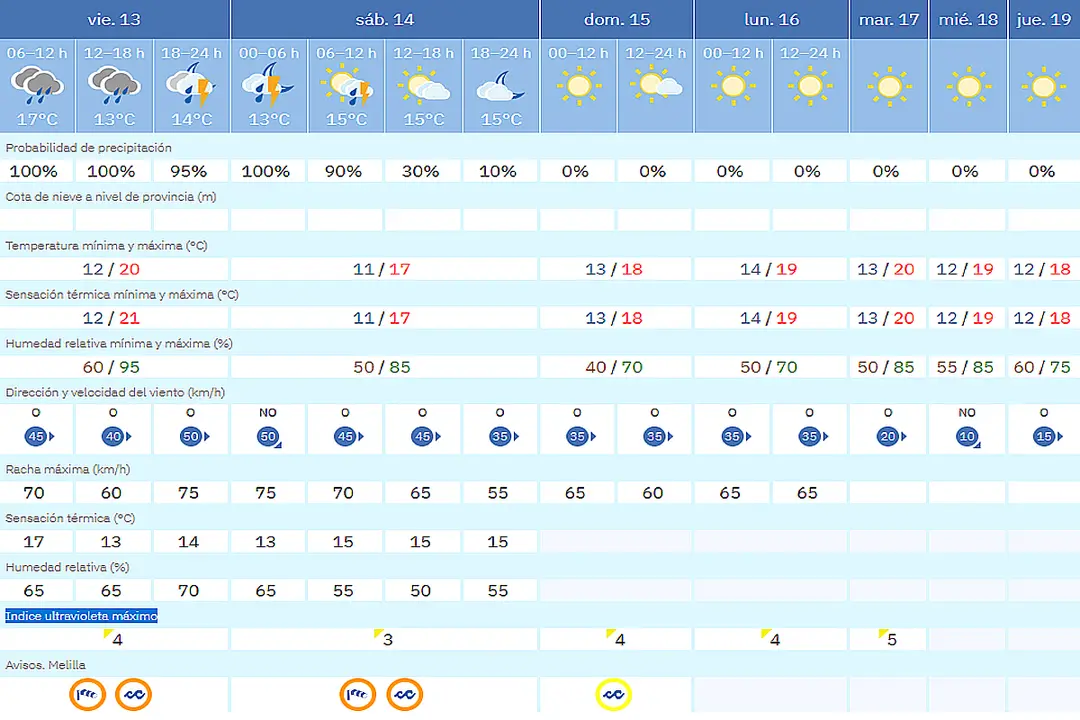1080x720 pixels.
Task: Click the '12 / 21' thermal sensation value
Action: coord(111,318)
